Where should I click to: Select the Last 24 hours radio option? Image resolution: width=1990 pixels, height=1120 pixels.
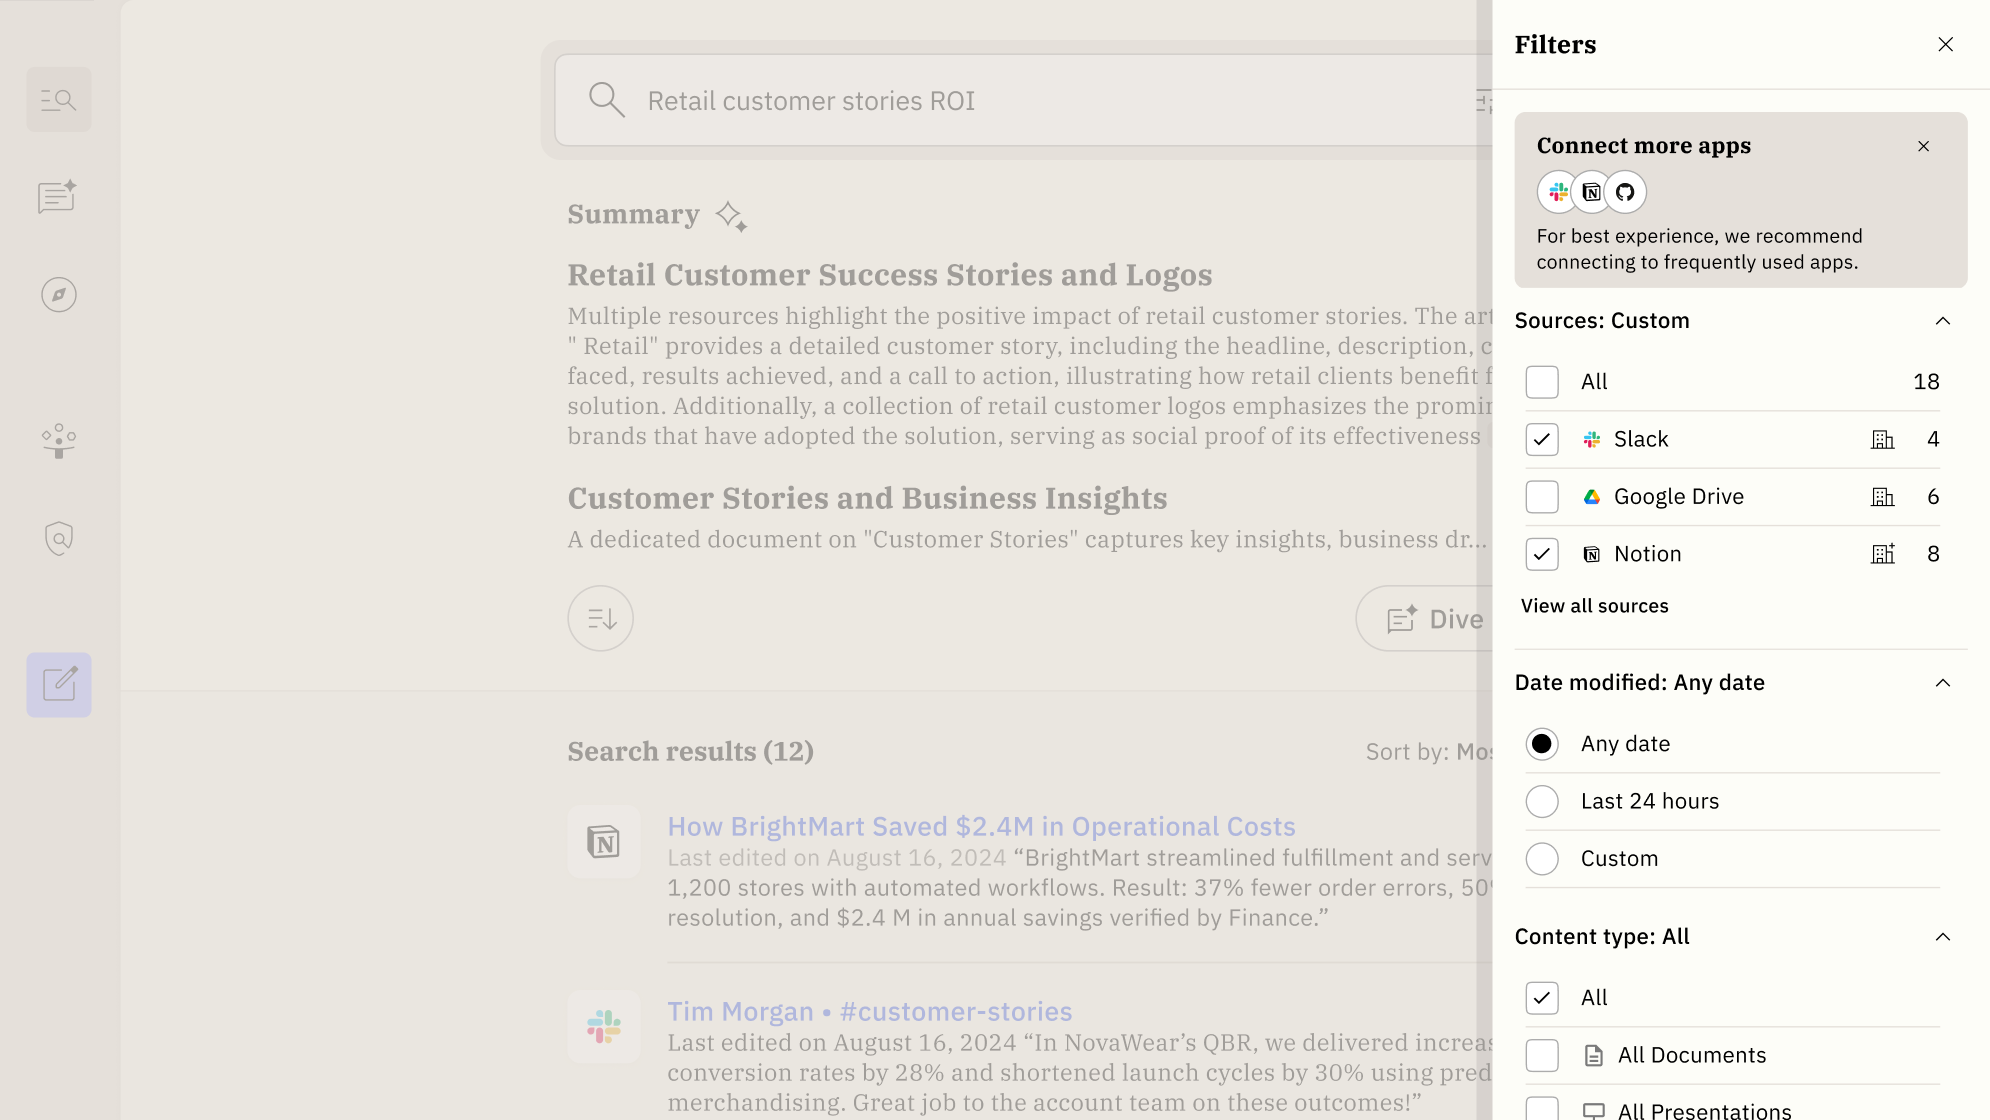pyautogui.click(x=1541, y=802)
